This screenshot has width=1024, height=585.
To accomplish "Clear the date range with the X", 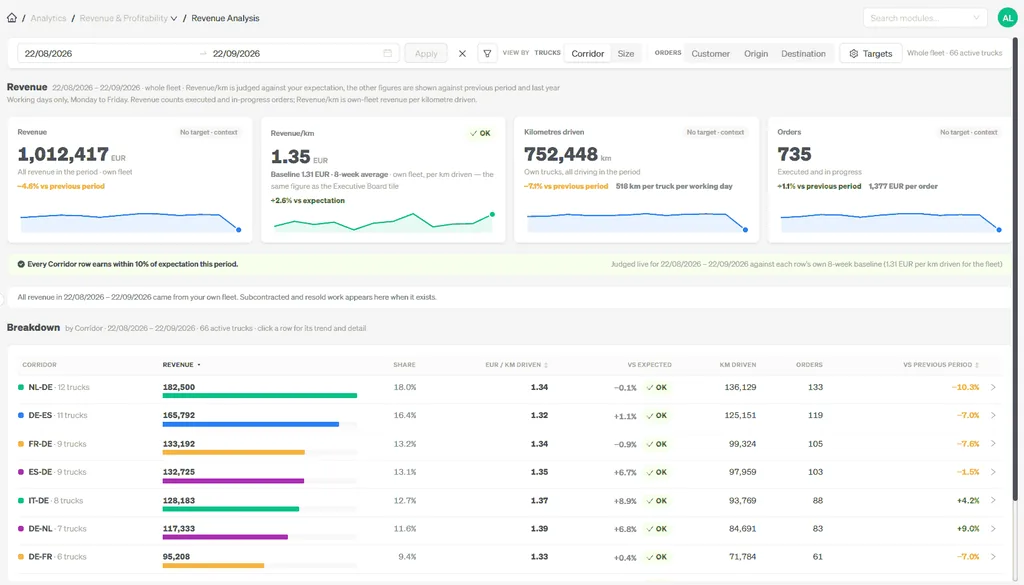I will (462, 54).
